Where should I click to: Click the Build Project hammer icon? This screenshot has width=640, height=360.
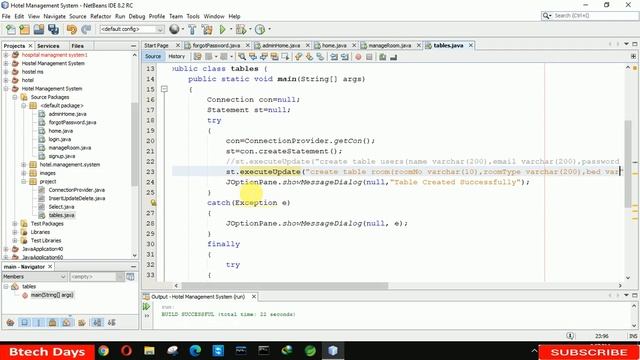(192, 29)
